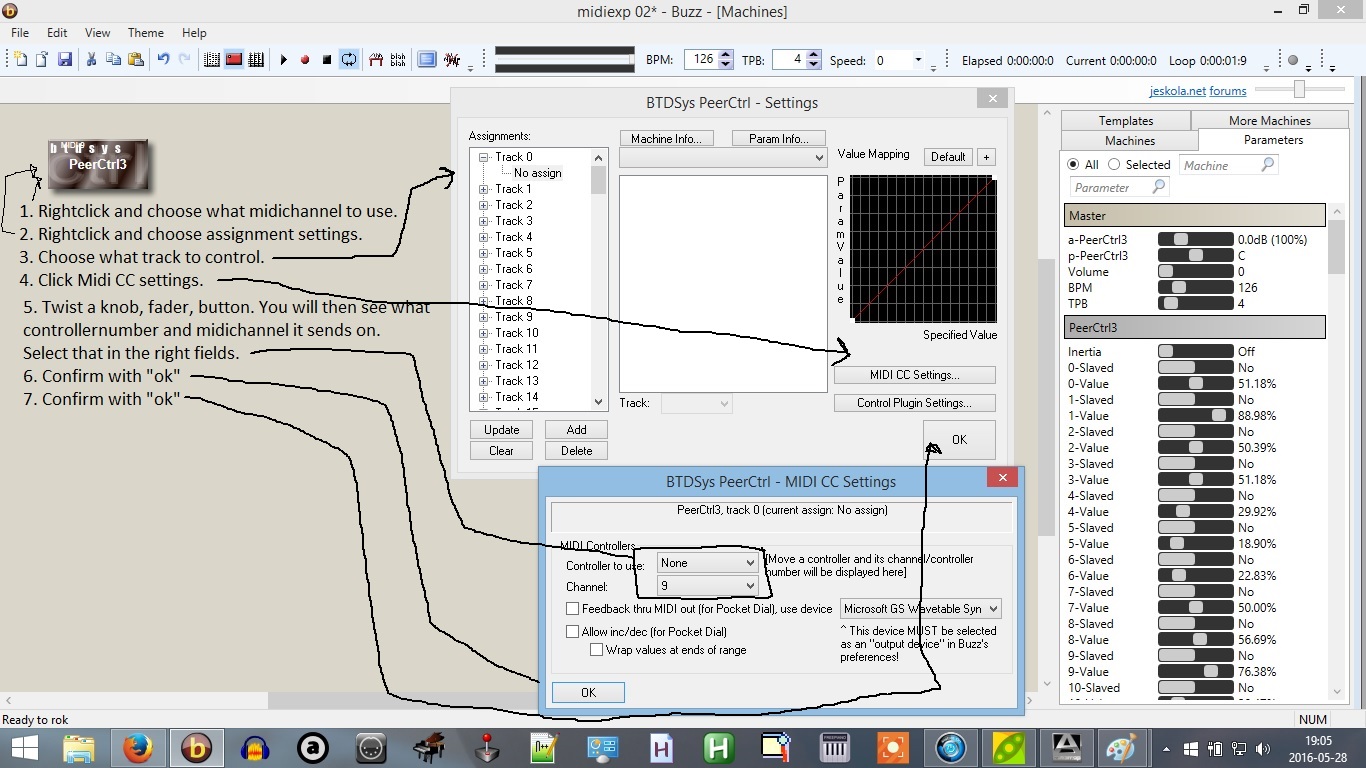Click the PeerCtrl3 machine box

pyautogui.click(x=98, y=165)
